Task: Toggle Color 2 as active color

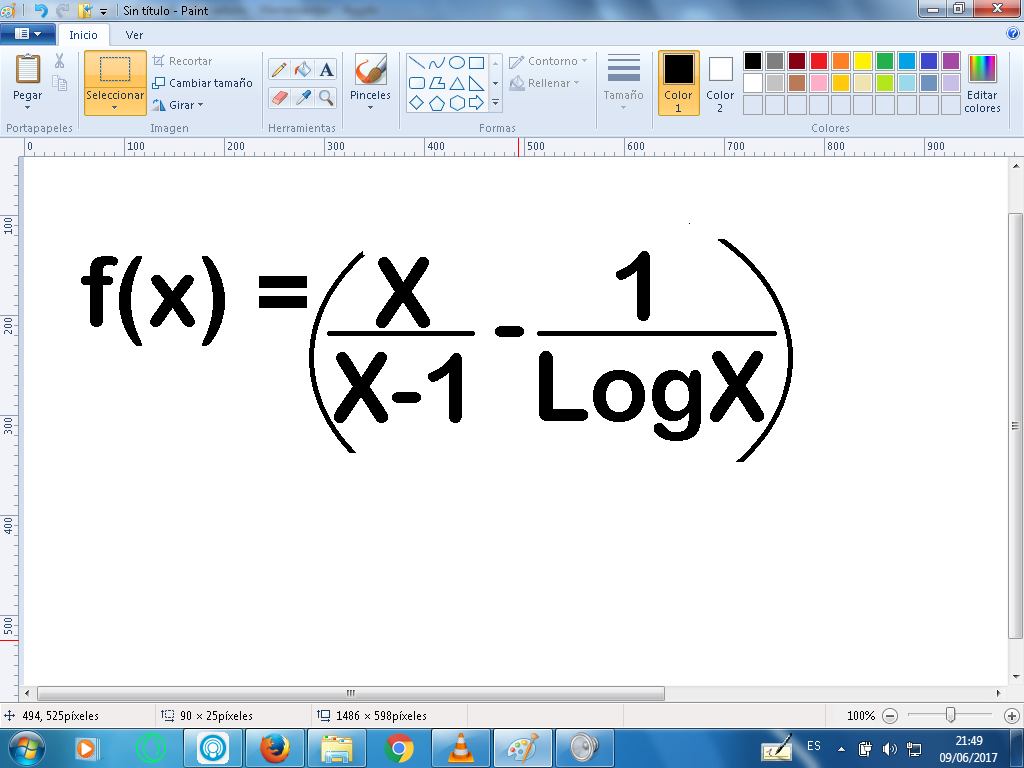Action: click(720, 82)
